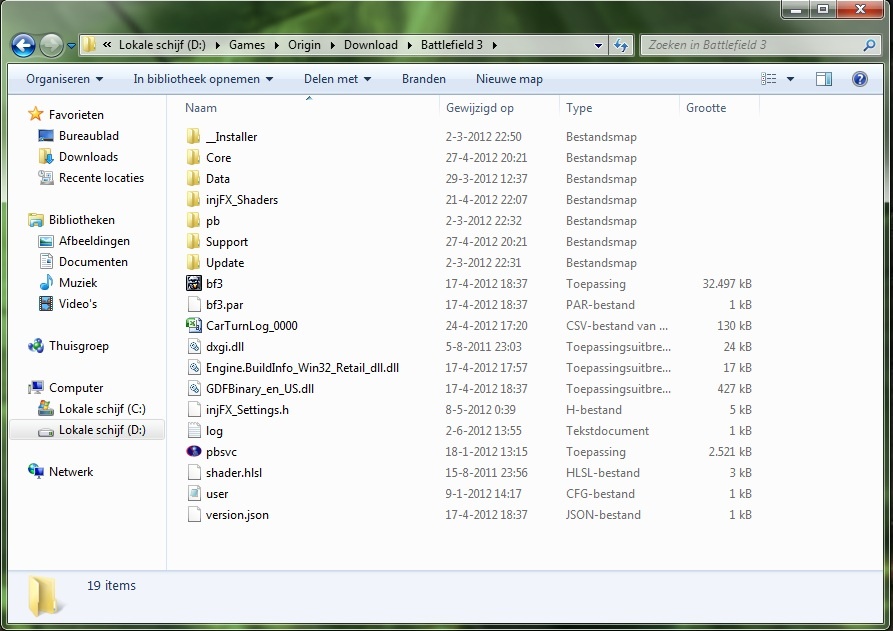
Task: Select Thuisgroep in navigation pane
Action: click(x=79, y=347)
